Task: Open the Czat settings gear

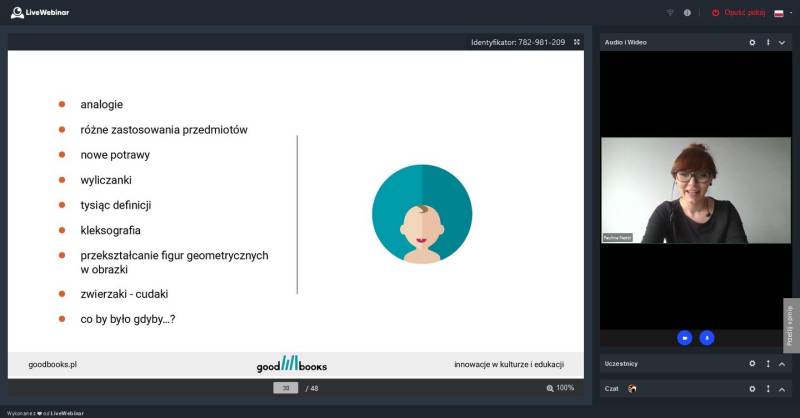Action: click(x=752, y=388)
